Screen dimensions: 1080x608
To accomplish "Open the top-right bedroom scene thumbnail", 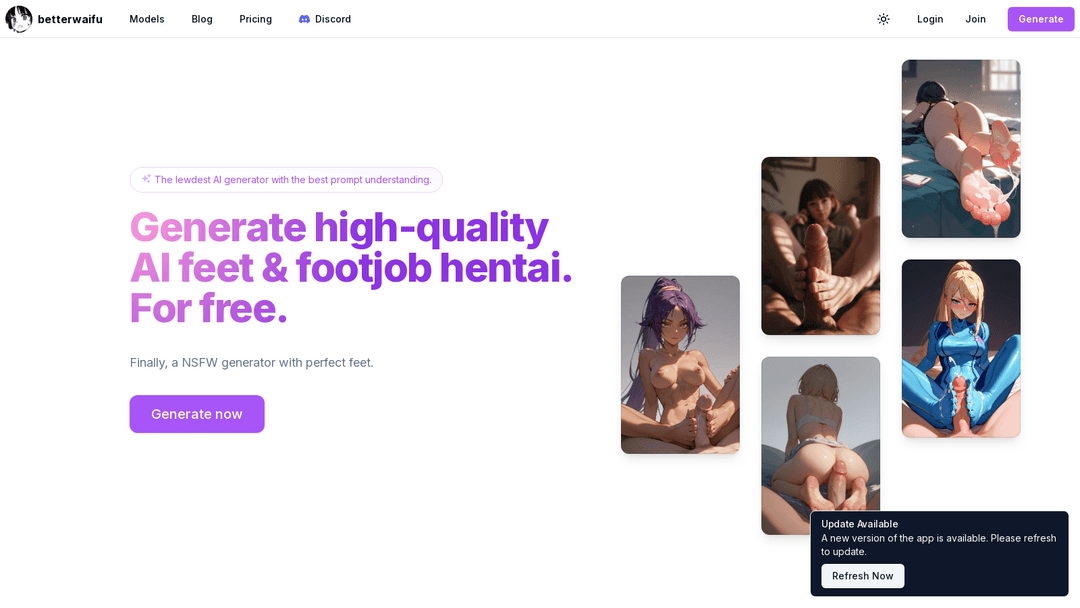I will coord(961,149).
